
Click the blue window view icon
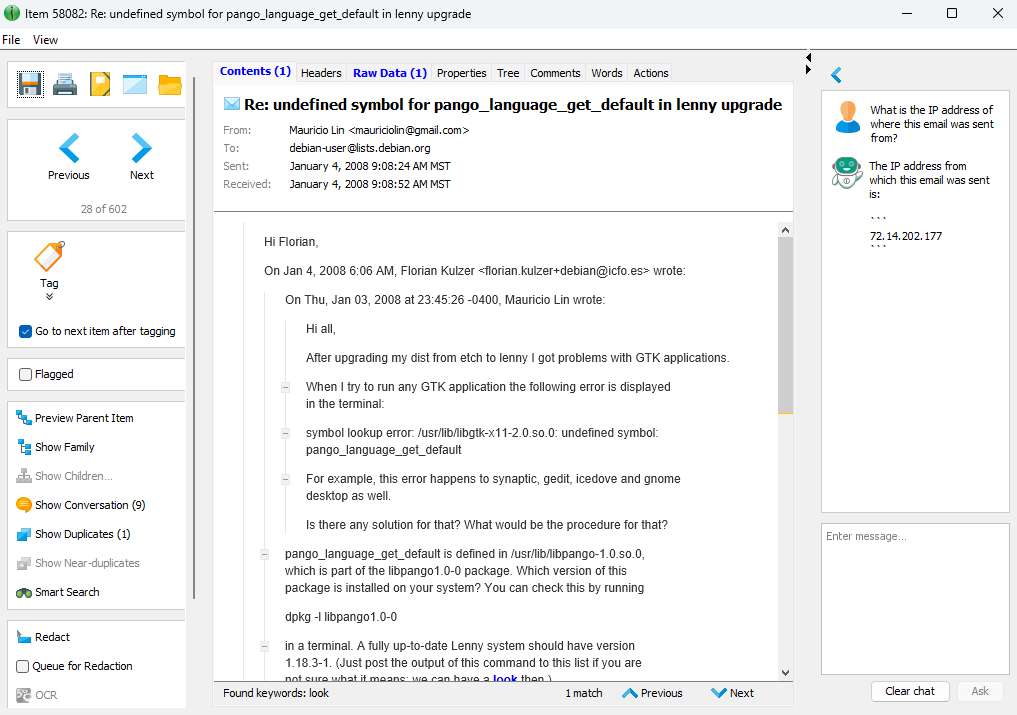point(135,84)
